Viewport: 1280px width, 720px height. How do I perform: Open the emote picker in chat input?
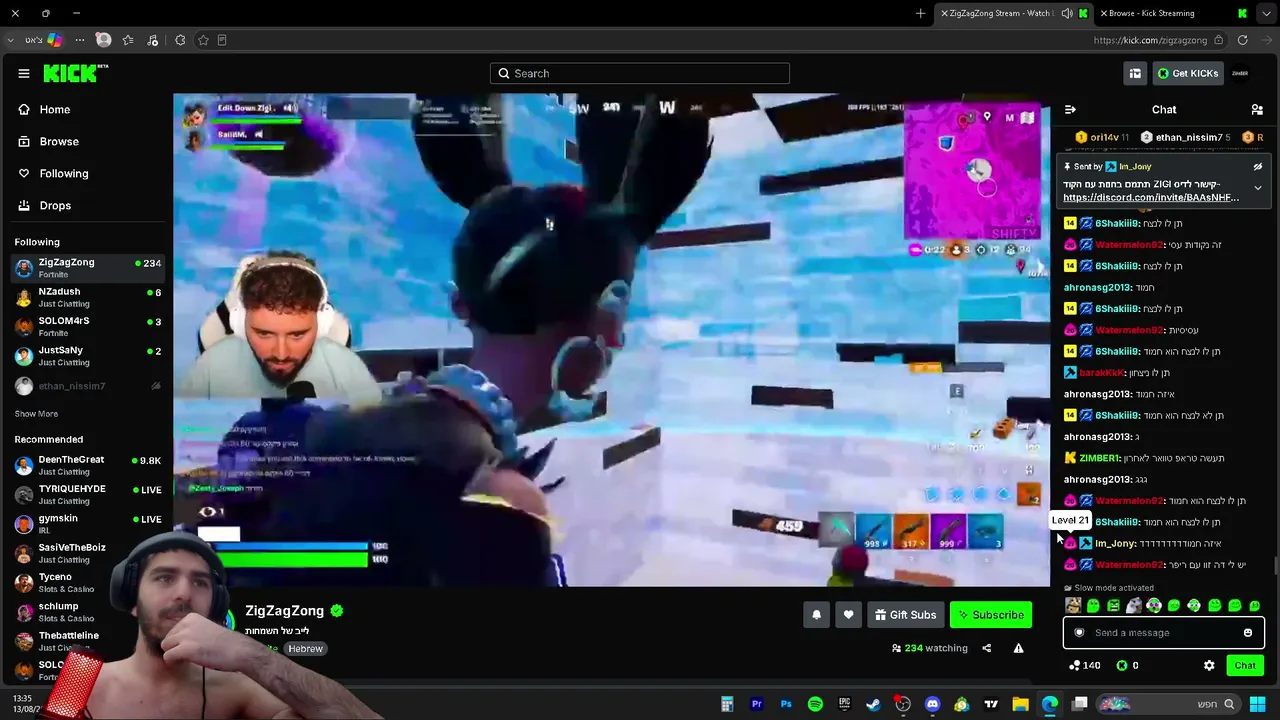pos(1248,632)
